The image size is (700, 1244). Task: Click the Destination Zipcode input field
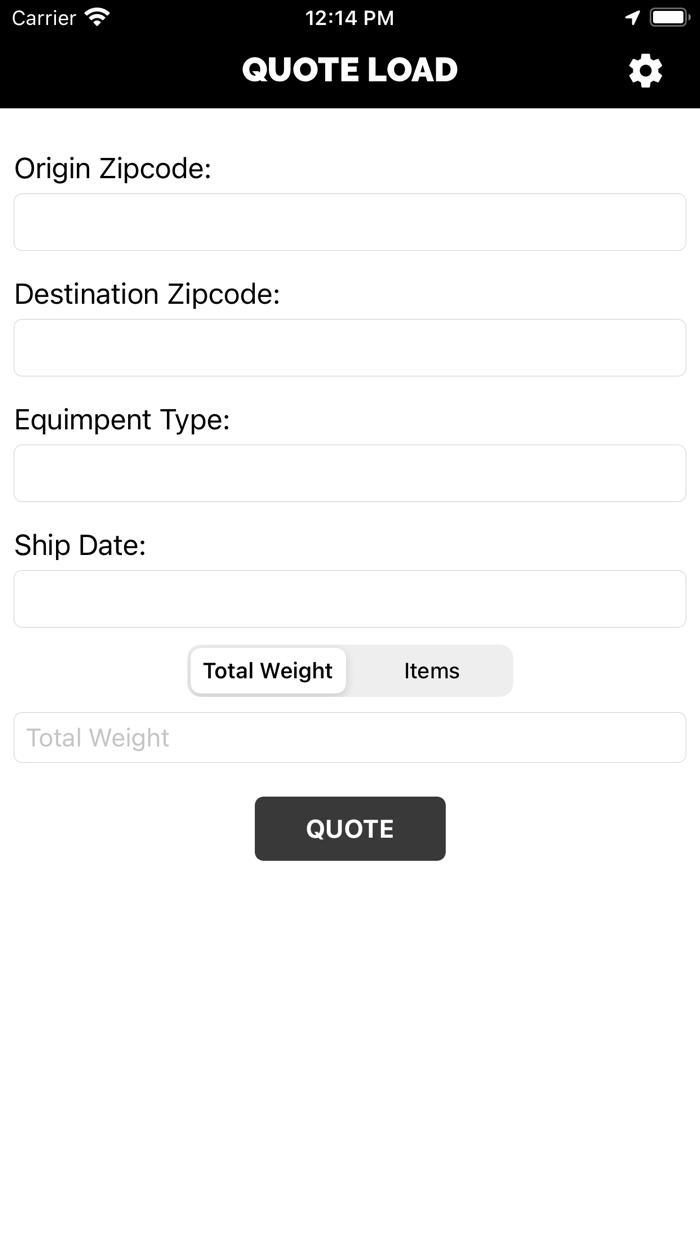(x=350, y=347)
